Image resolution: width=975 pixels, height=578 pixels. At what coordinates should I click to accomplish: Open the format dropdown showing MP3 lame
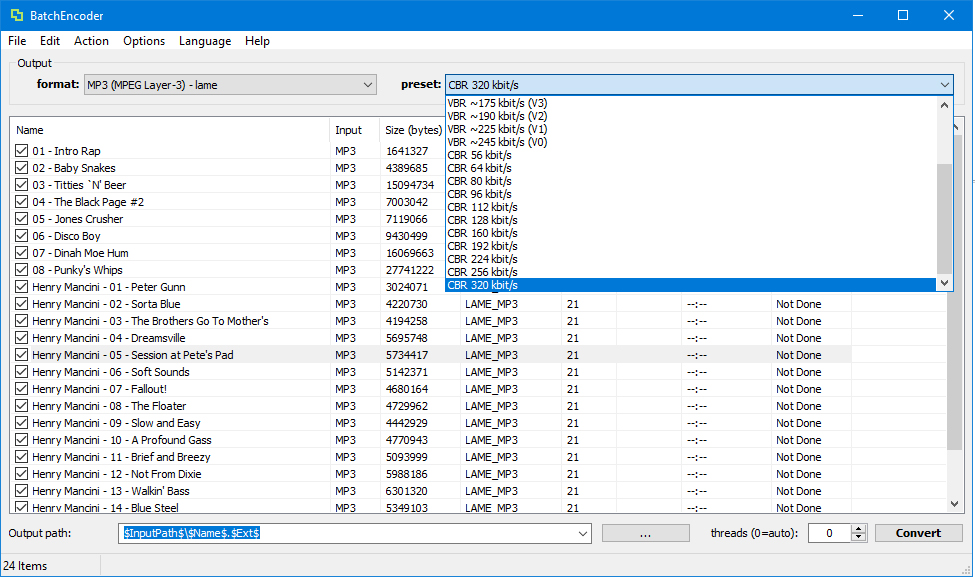230,85
